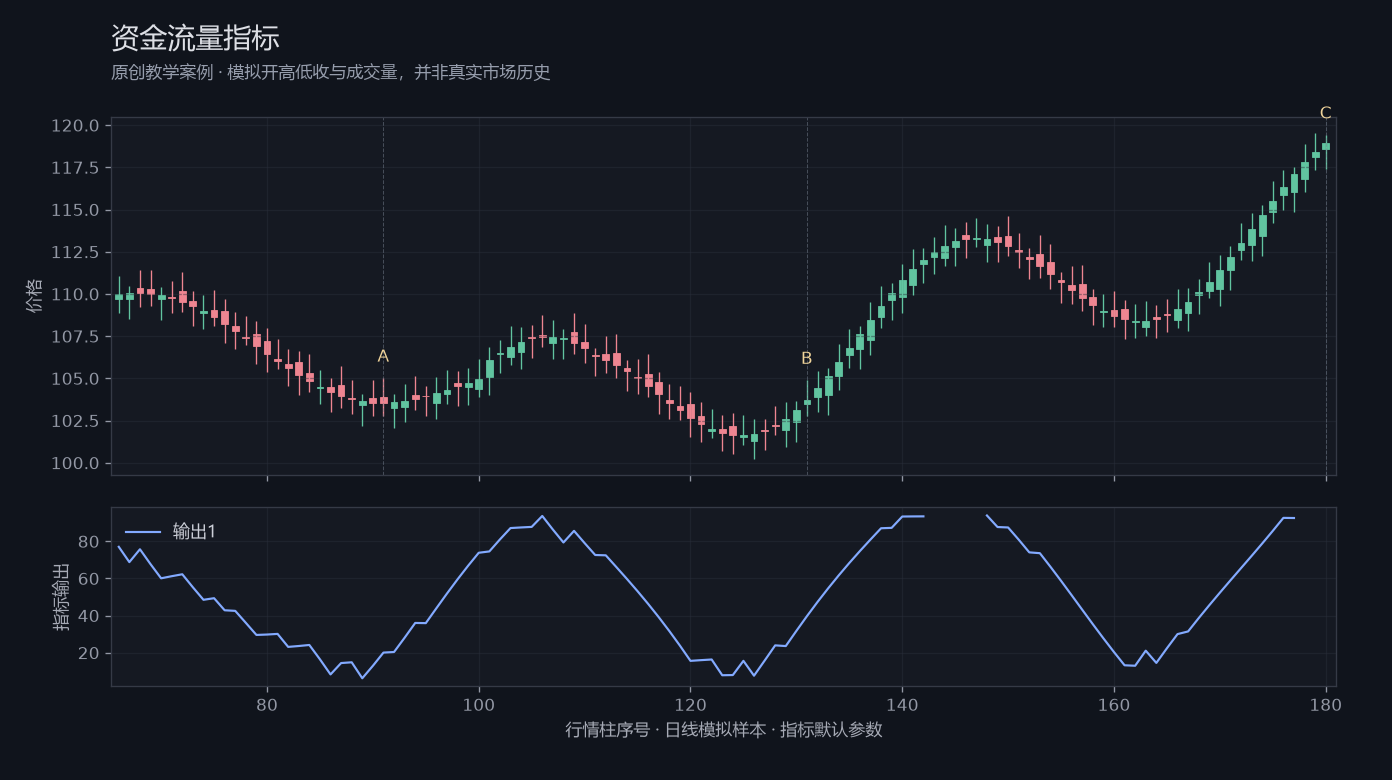Click price axis tick 110.0

(75, 295)
